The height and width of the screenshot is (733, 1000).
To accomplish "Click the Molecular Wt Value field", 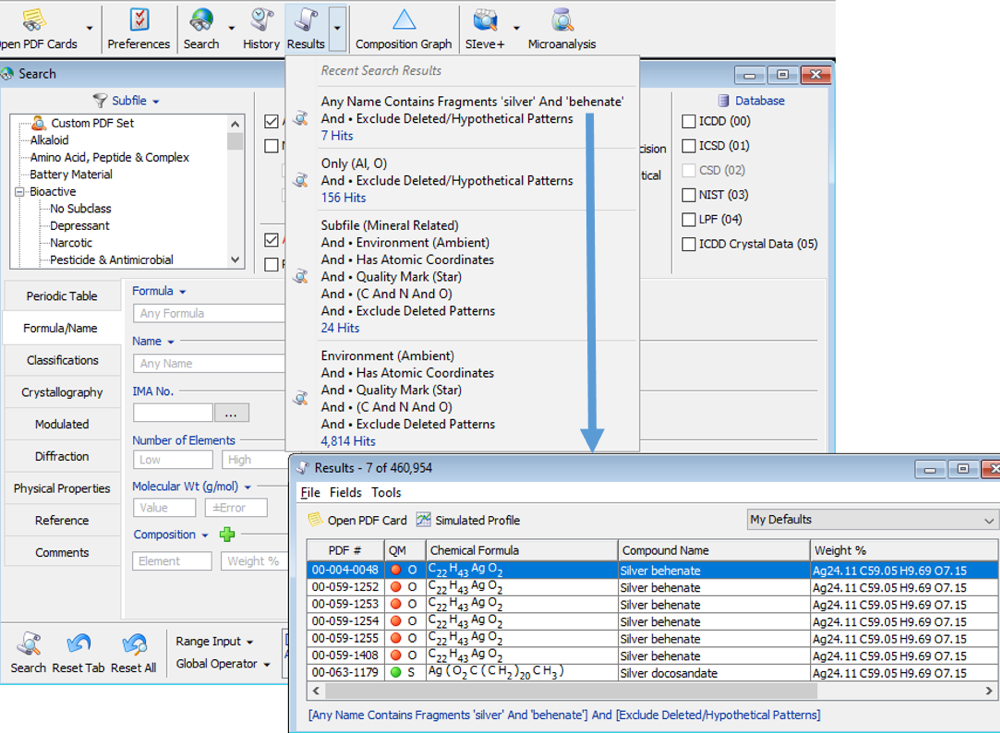I will (165, 508).
